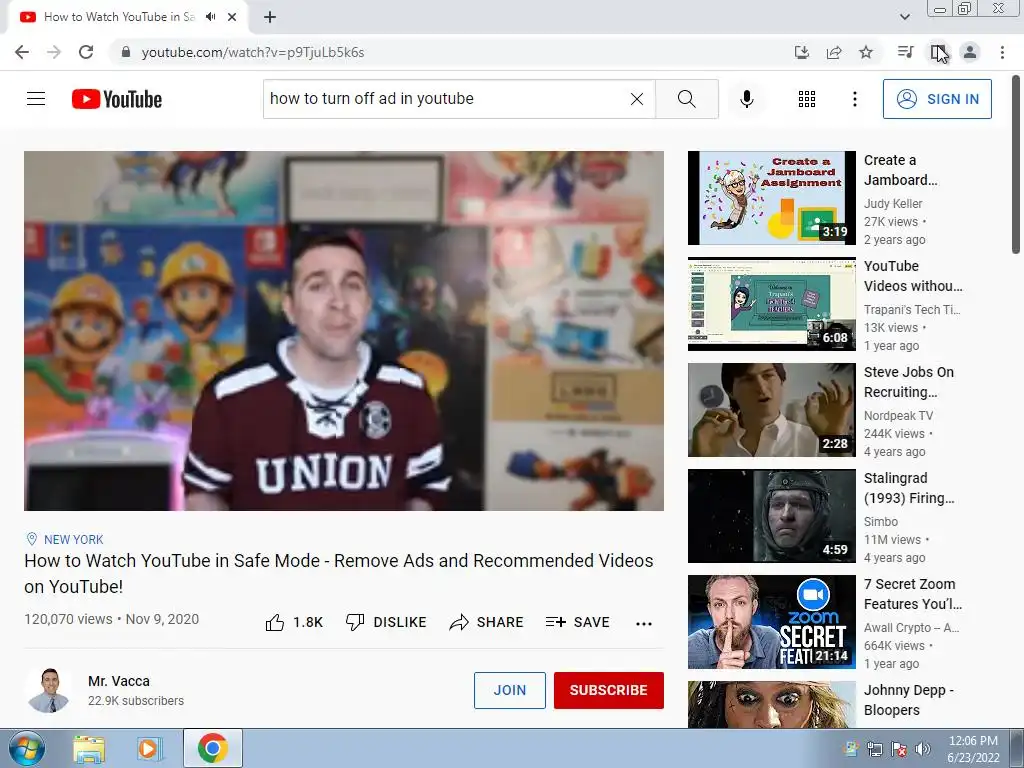Click 'Judy Keller' channel name
1024x768 pixels.
tap(893, 204)
